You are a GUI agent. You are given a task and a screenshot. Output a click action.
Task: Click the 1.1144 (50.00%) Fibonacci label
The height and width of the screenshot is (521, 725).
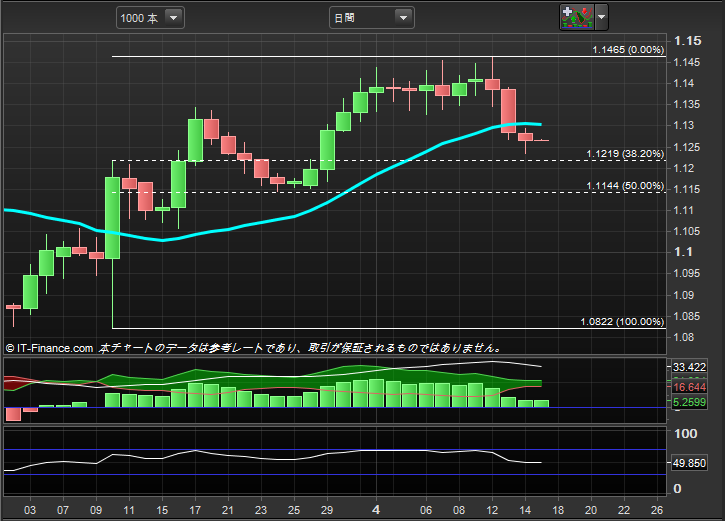pos(625,185)
